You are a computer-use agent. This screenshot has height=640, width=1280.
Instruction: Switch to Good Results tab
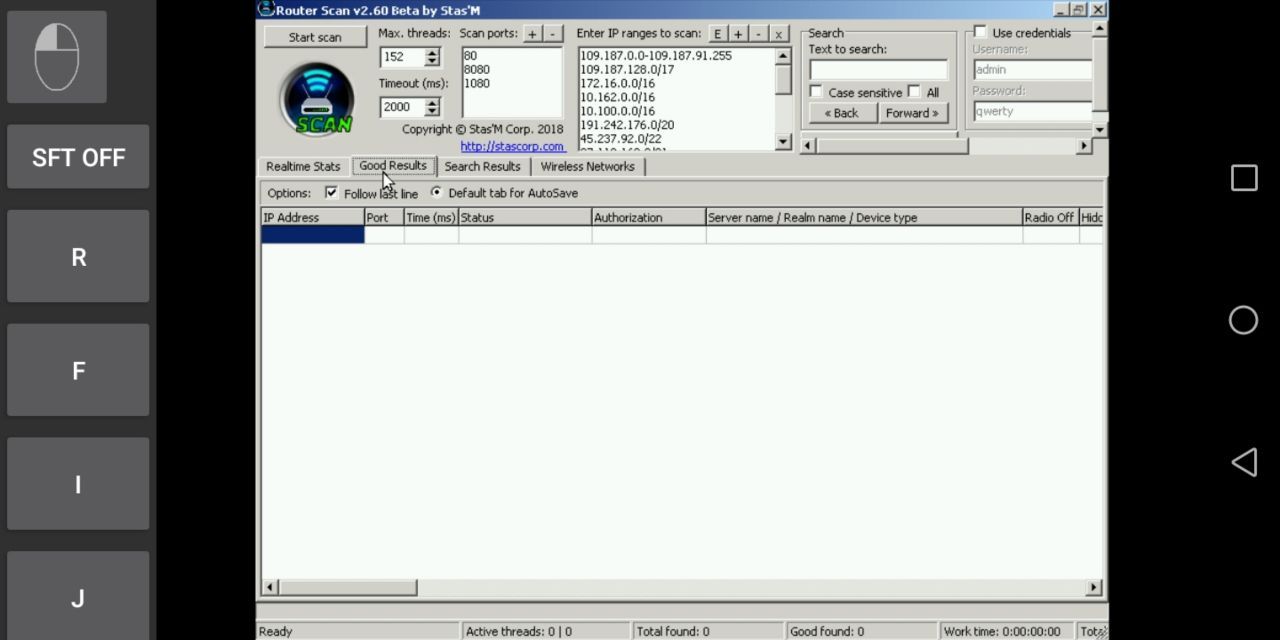click(393, 166)
